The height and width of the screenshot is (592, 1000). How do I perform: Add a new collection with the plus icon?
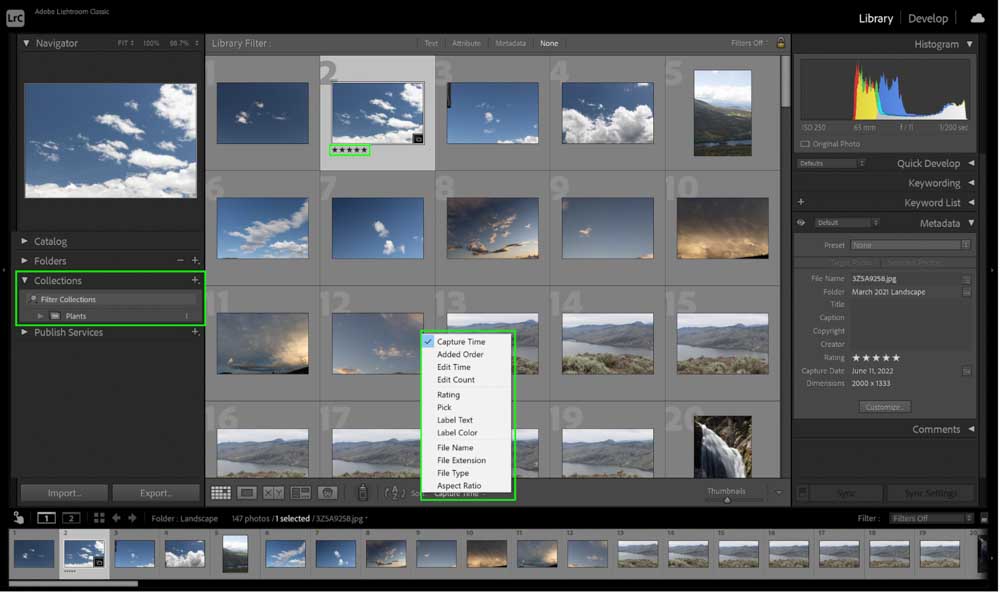tap(195, 280)
